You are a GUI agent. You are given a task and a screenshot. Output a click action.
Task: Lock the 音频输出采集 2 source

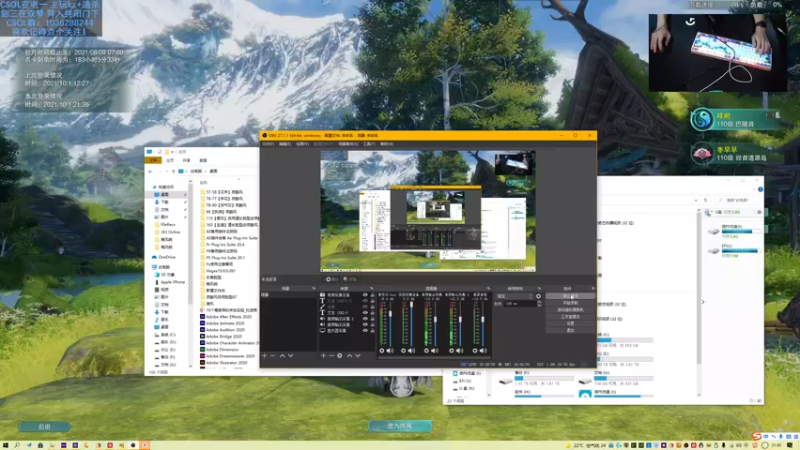[x=372, y=318]
